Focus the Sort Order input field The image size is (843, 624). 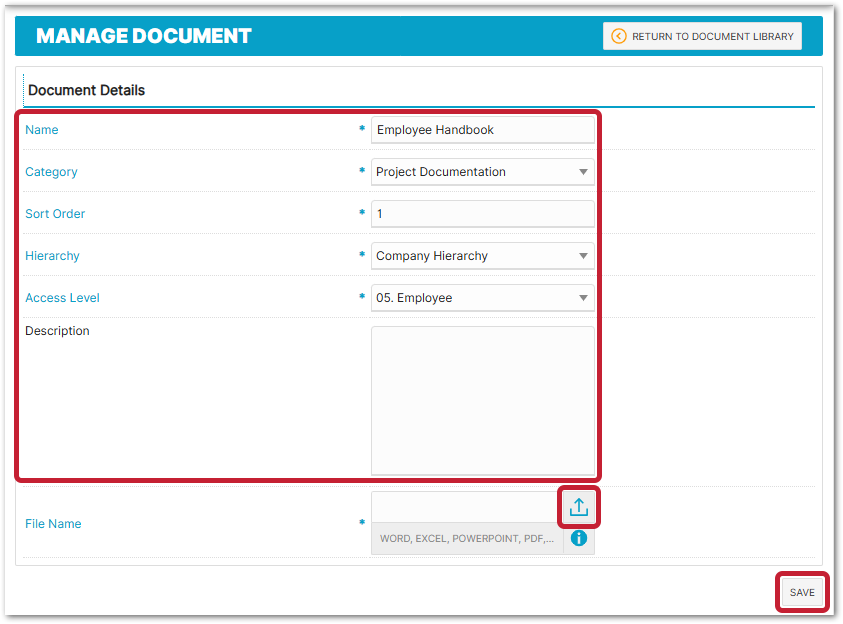[482, 214]
